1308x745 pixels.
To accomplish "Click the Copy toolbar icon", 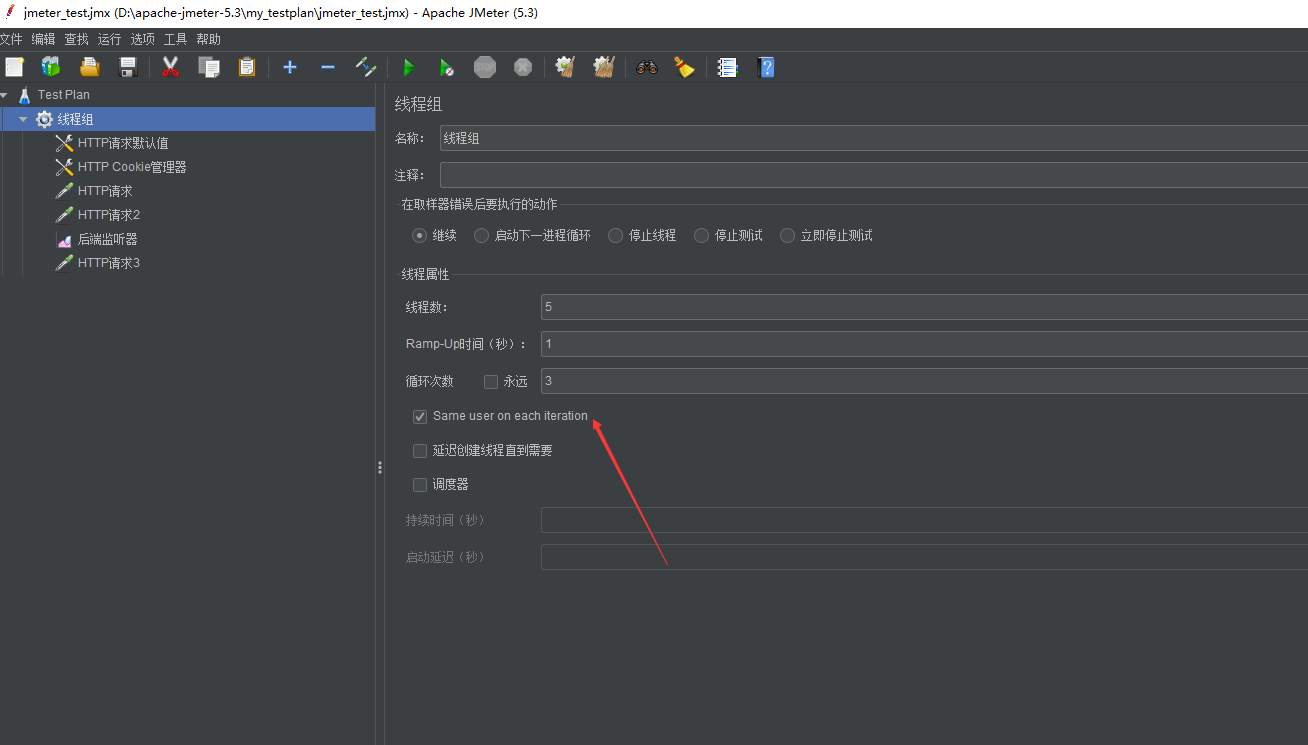I will coord(209,67).
